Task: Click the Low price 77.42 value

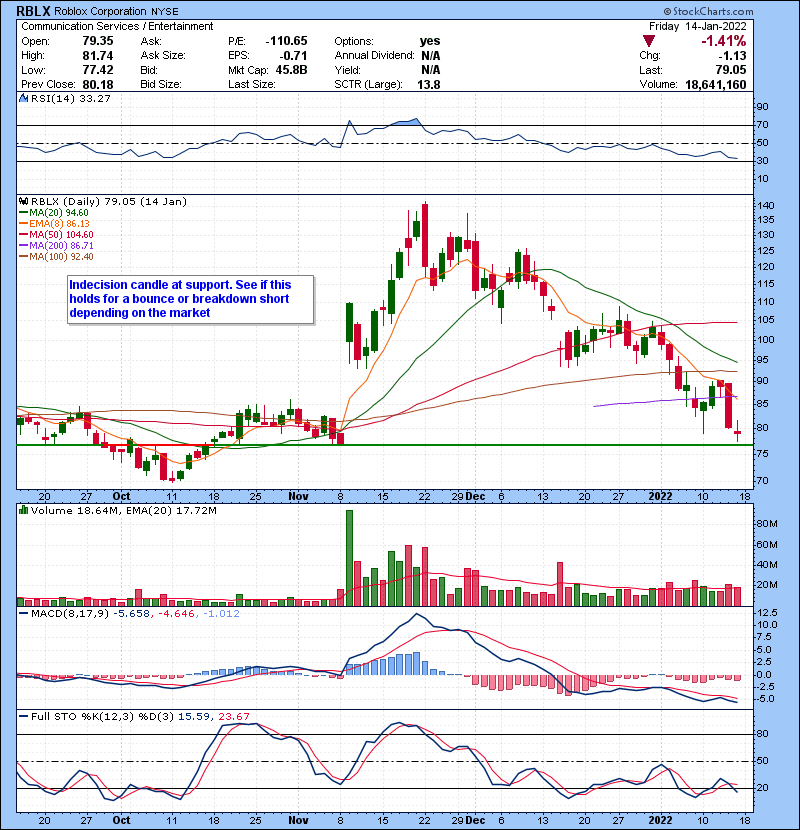Action: [98, 70]
